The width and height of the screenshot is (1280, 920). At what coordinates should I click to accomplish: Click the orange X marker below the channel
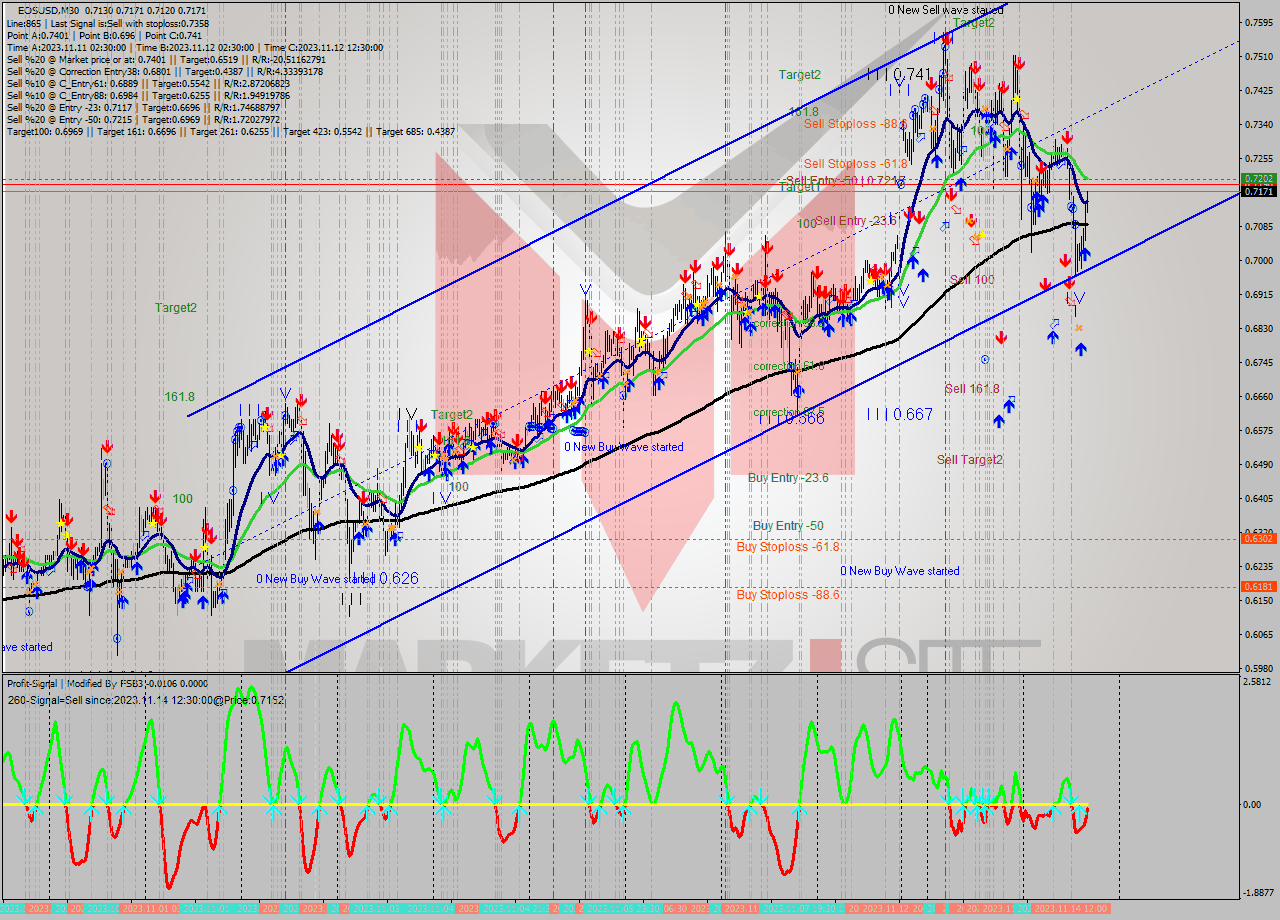1078,328
